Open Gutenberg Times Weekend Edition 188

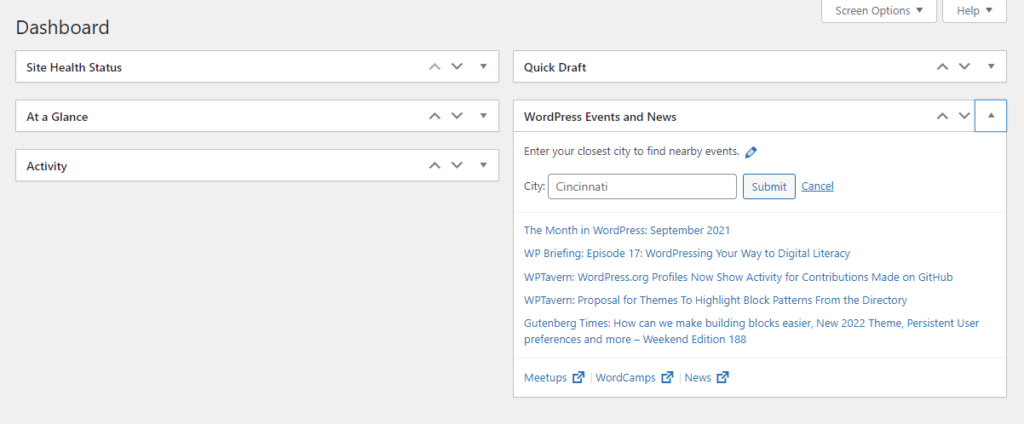[x=751, y=331]
